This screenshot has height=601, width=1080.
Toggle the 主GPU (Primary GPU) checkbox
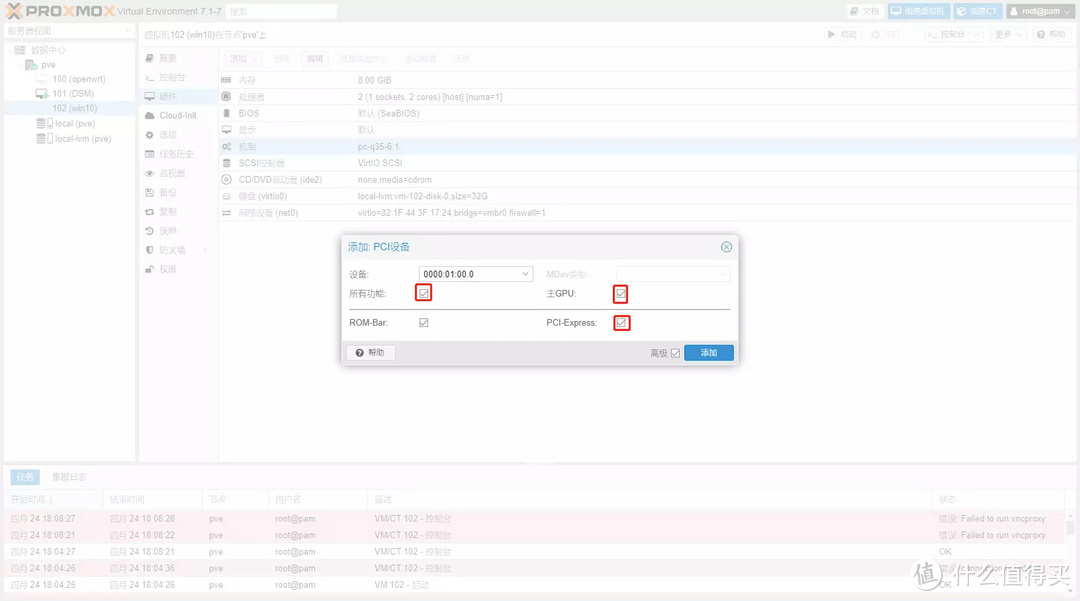[x=621, y=294]
